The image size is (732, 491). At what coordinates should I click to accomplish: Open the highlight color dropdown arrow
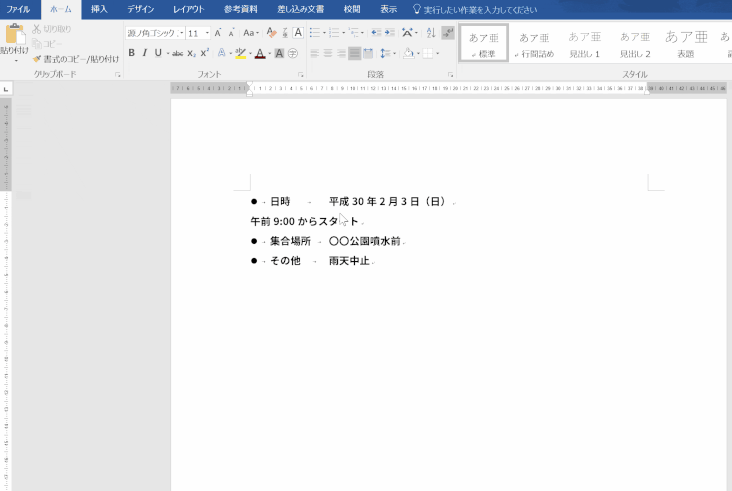point(250,53)
